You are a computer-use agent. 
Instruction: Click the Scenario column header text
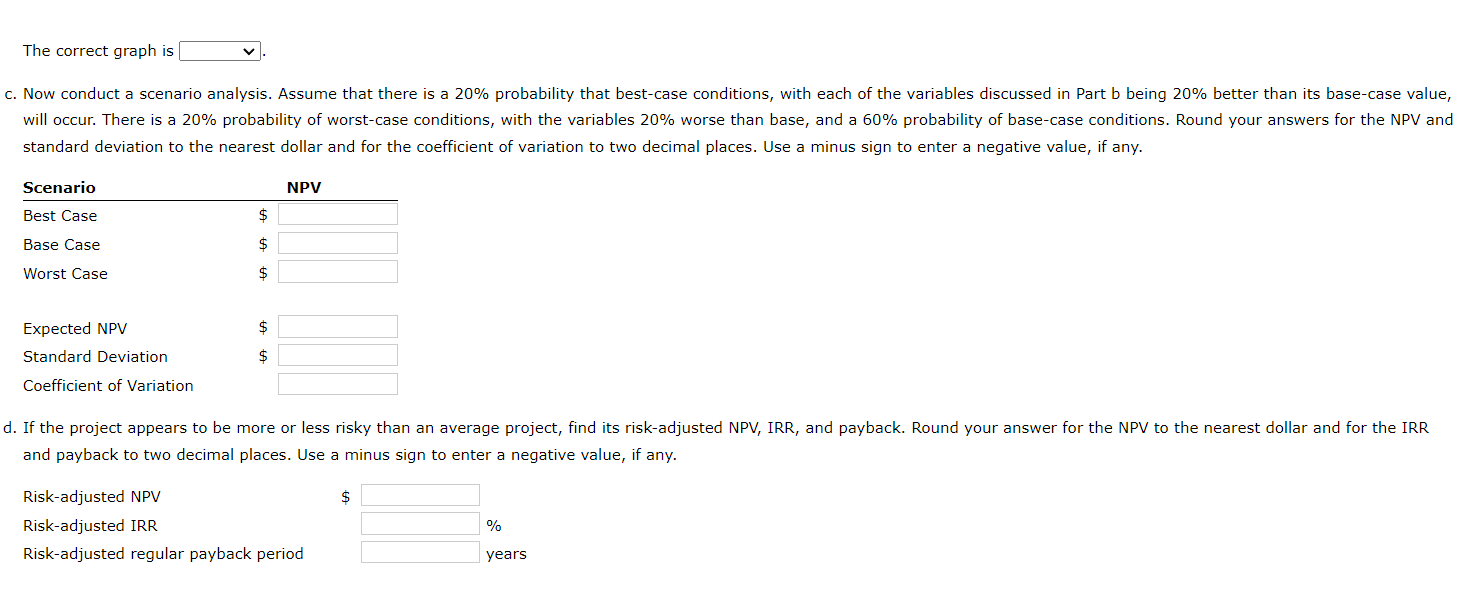(59, 187)
